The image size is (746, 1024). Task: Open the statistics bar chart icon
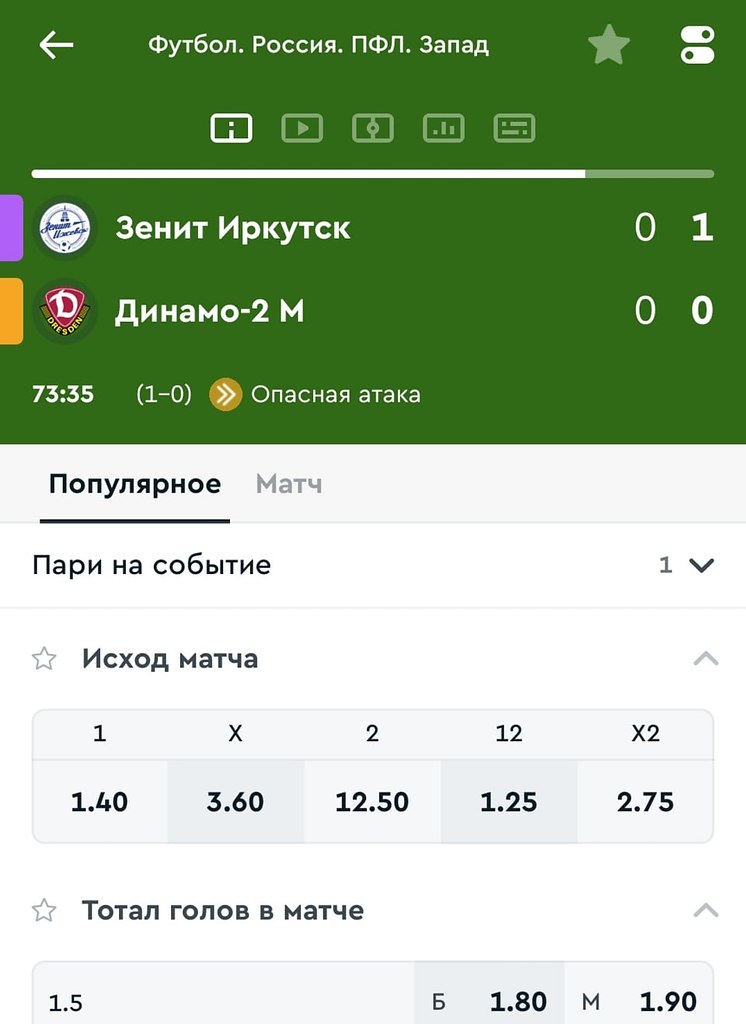coord(444,127)
